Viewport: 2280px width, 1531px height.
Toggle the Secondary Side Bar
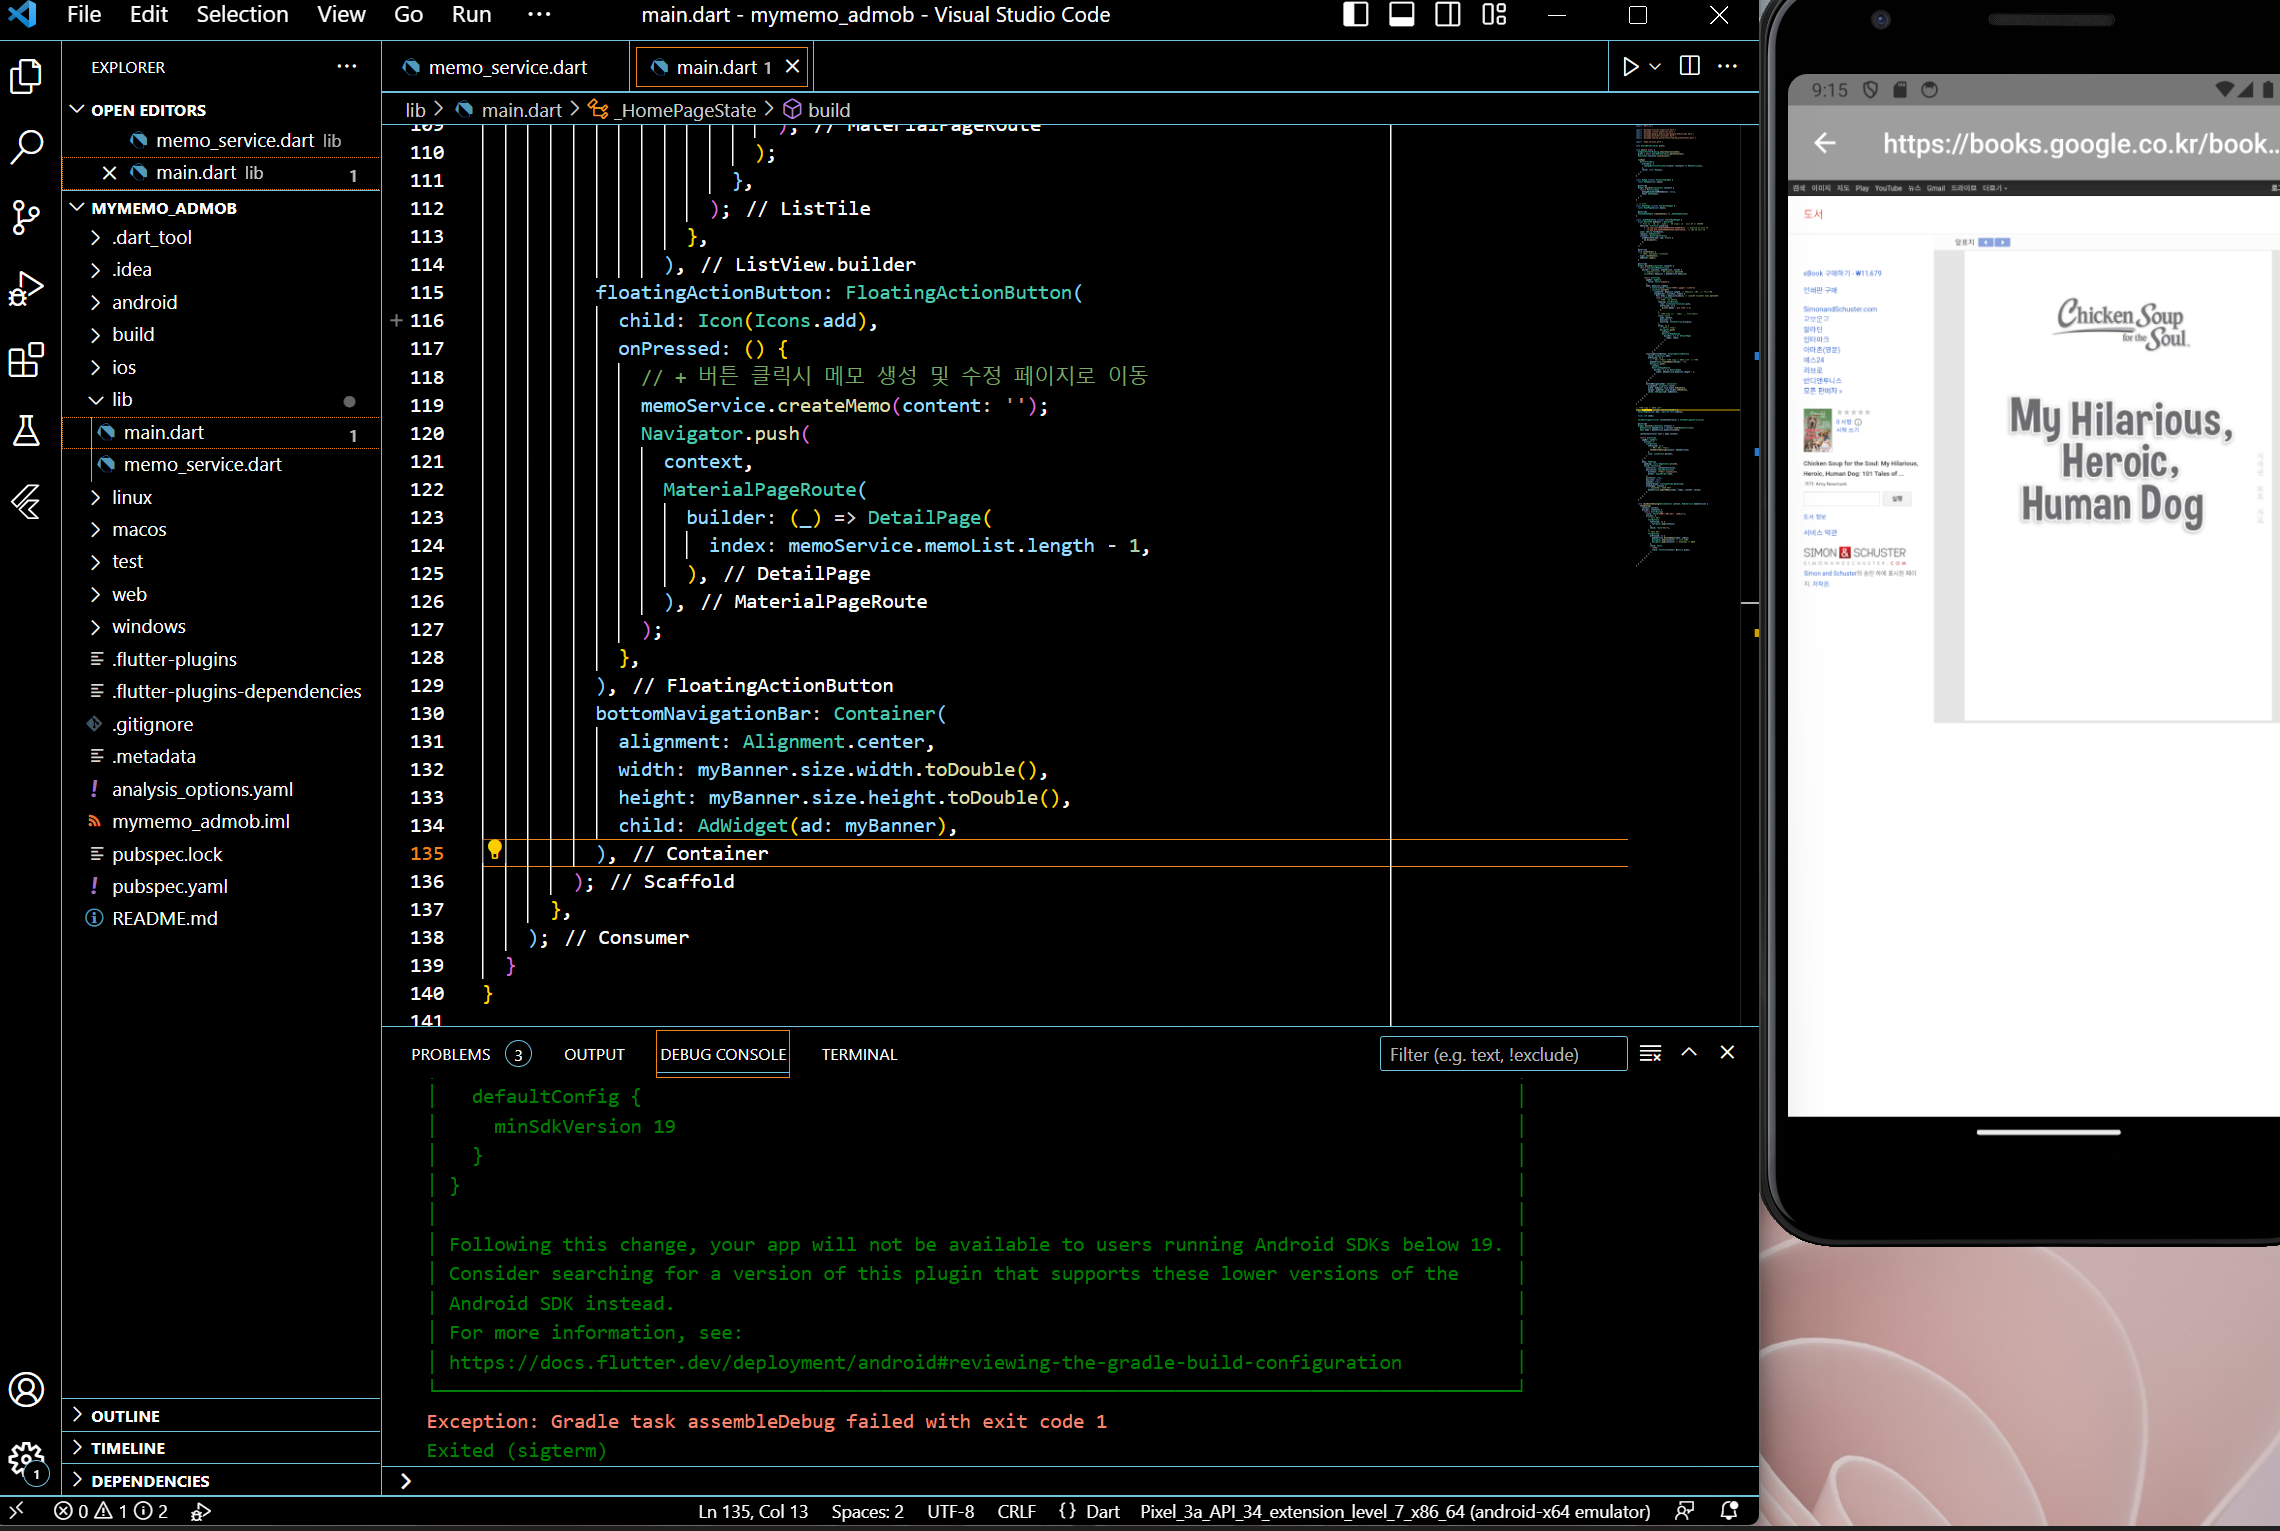point(1448,15)
